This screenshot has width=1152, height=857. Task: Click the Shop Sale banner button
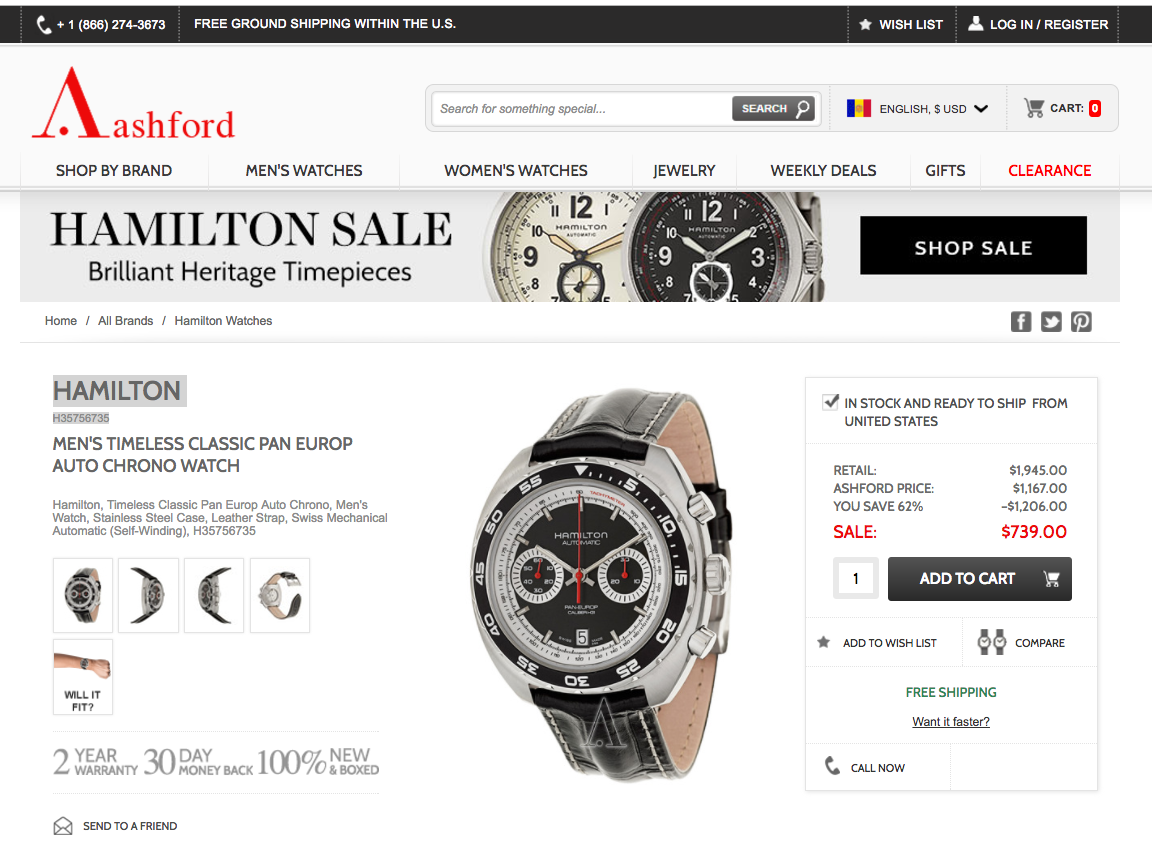coord(973,245)
